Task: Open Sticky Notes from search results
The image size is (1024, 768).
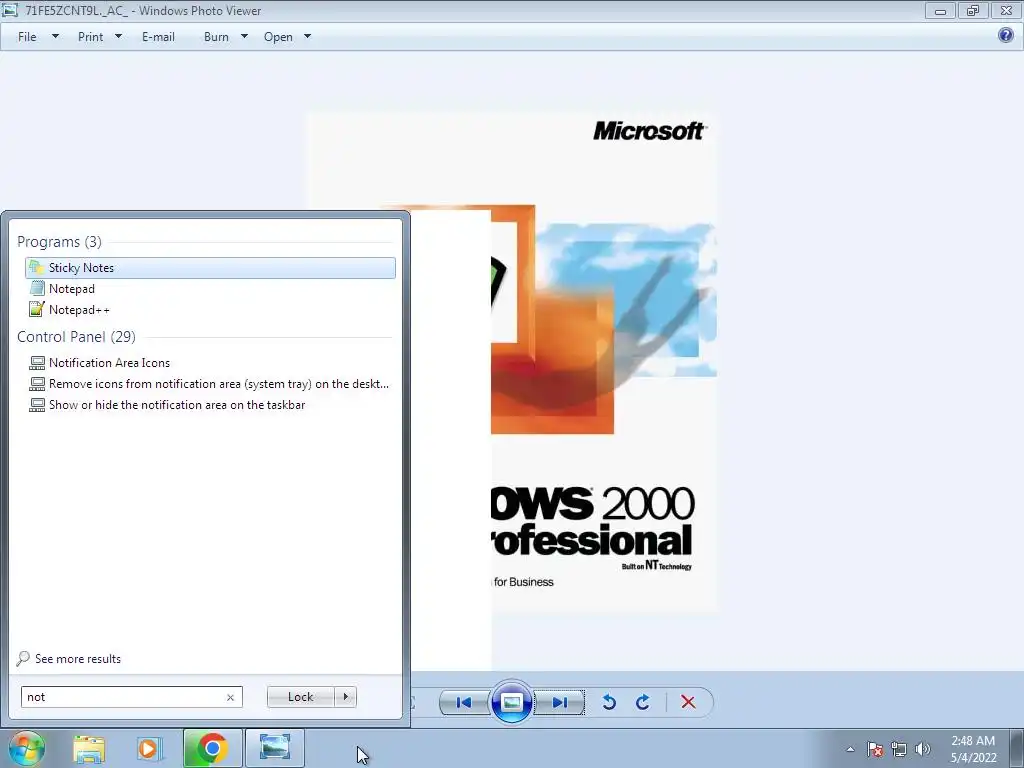Action: [x=210, y=268]
